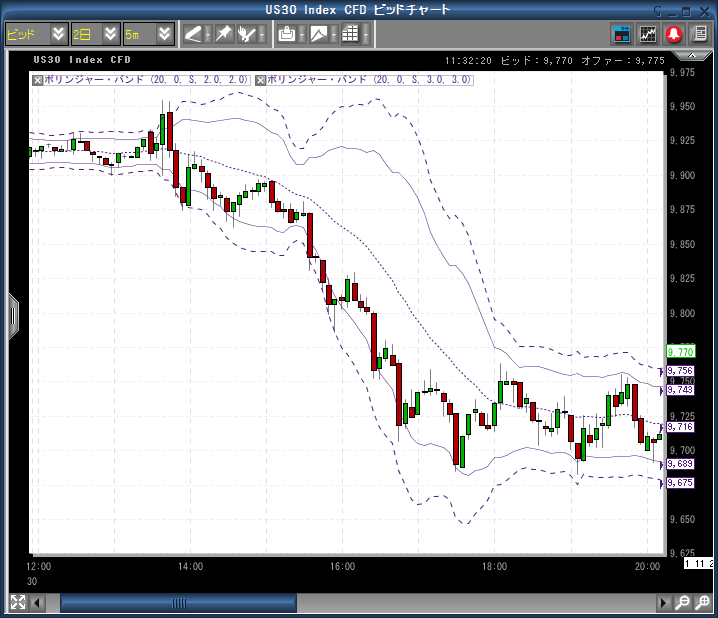Image resolution: width=718 pixels, height=618 pixels.
Task: Click the line chart indicator icon
Action: coord(648,34)
